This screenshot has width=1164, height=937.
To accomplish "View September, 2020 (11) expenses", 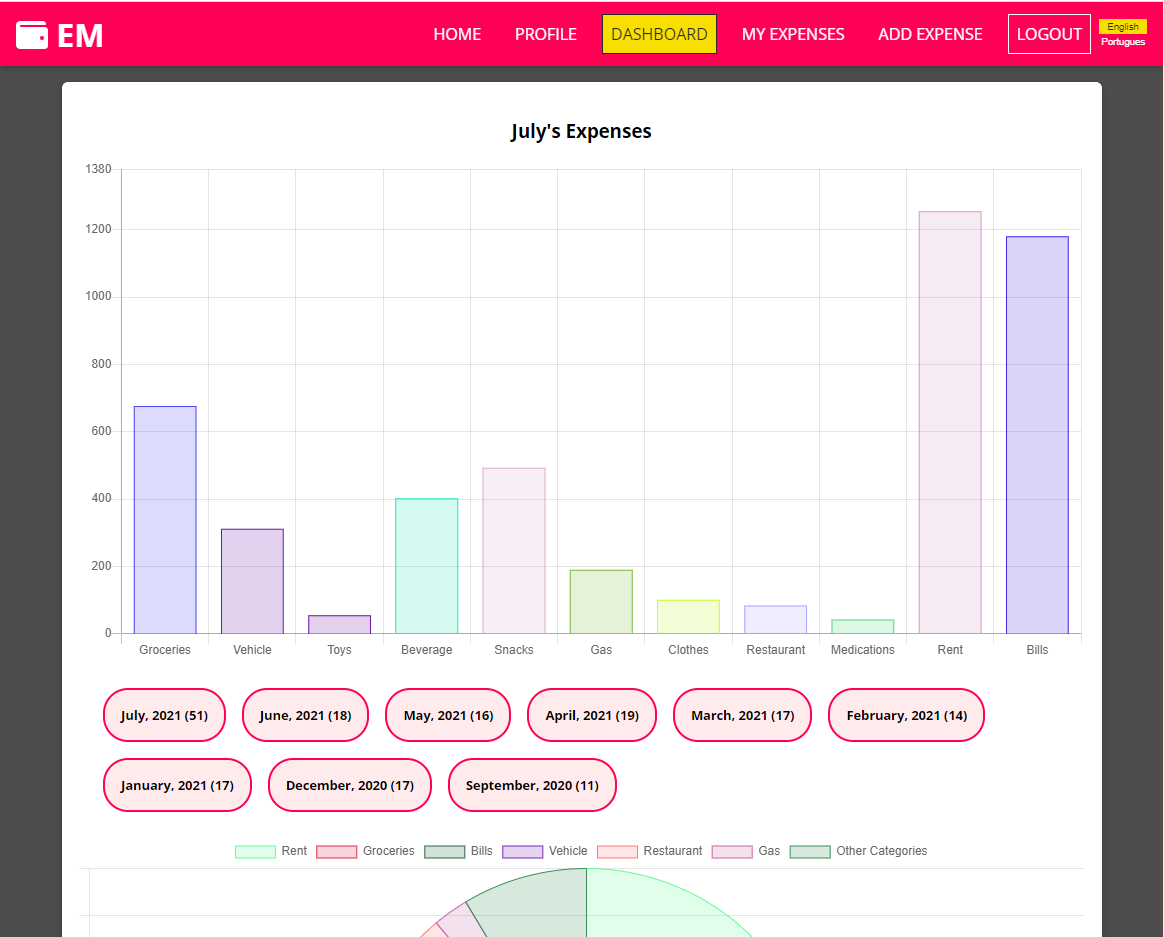I will pyautogui.click(x=532, y=785).
